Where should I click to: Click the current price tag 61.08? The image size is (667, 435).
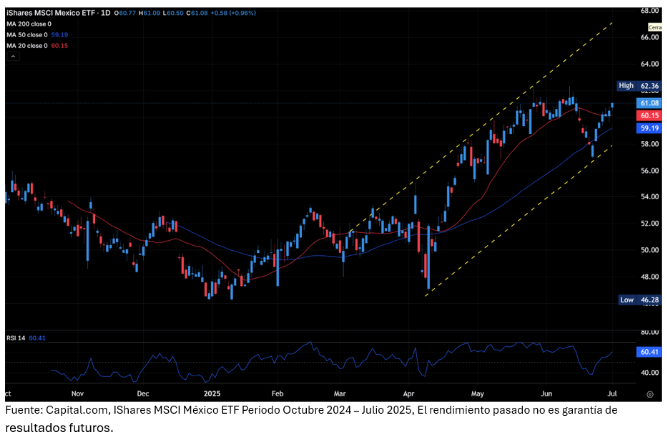(649, 103)
